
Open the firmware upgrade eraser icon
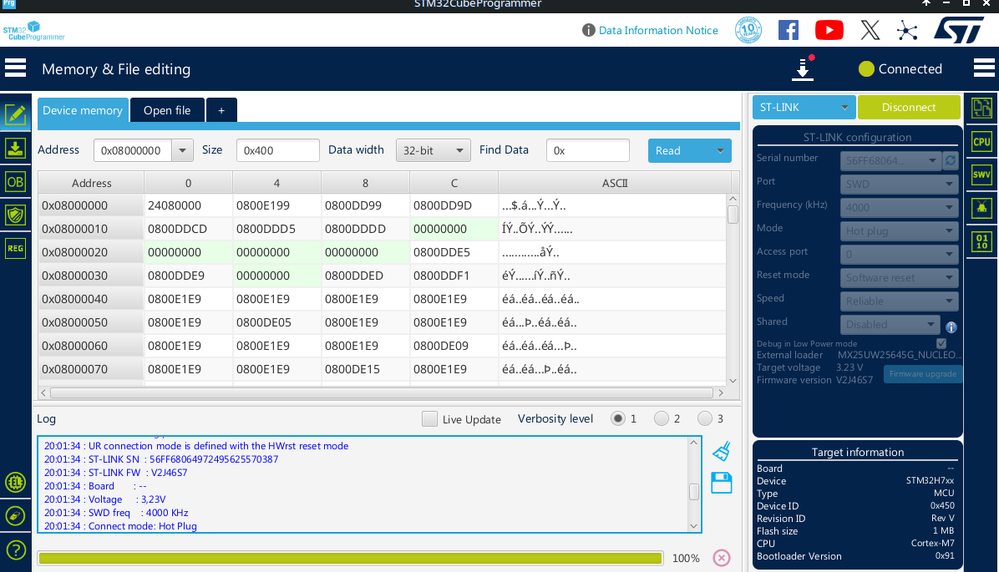15,516
